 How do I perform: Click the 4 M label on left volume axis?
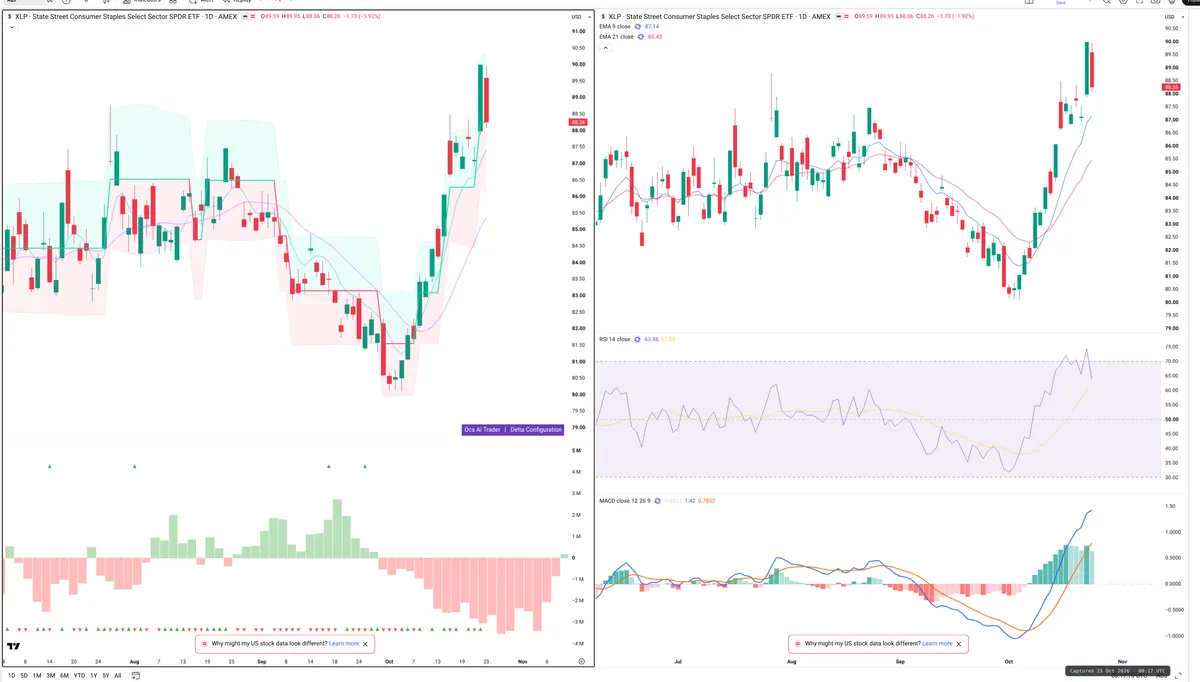click(577, 471)
